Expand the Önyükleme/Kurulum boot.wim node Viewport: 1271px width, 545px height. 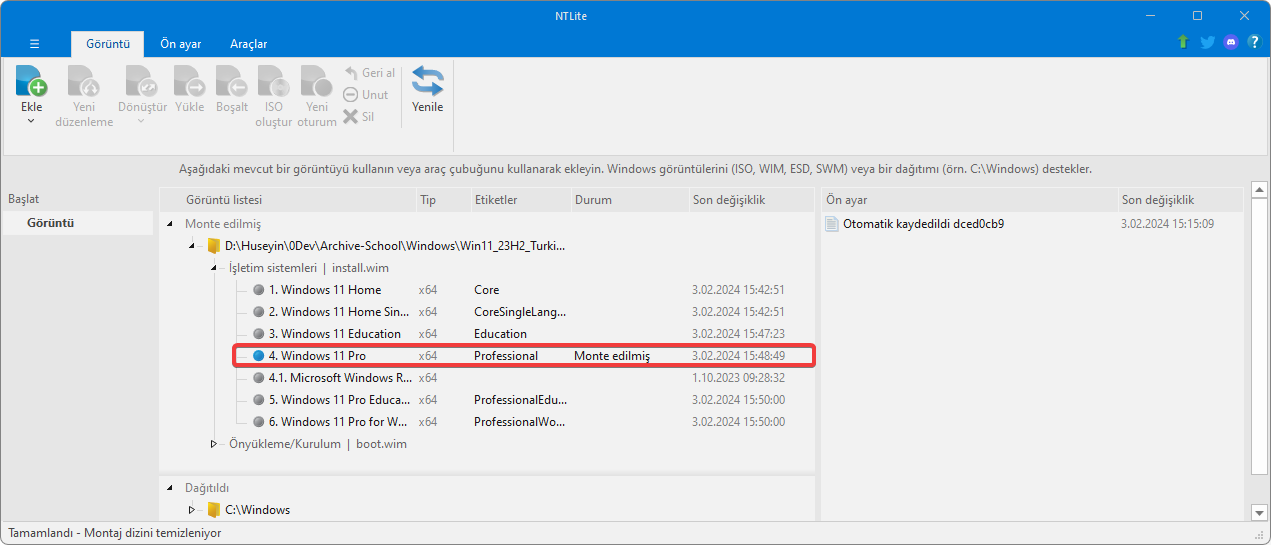pos(214,444)
